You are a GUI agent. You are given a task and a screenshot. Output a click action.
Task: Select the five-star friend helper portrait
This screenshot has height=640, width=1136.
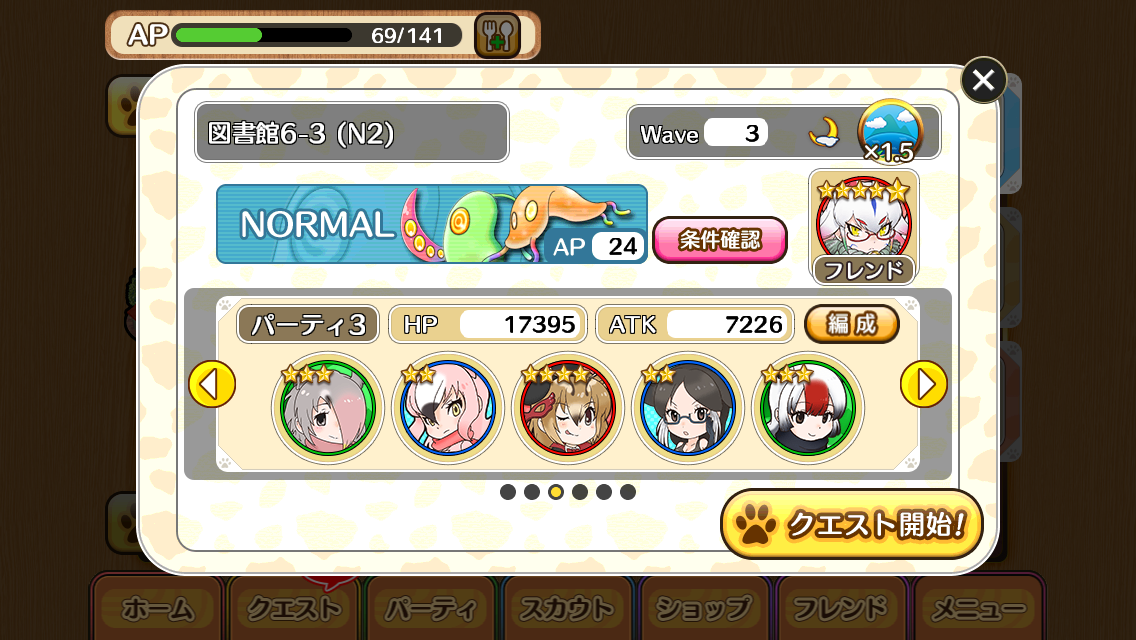[864, 228]
